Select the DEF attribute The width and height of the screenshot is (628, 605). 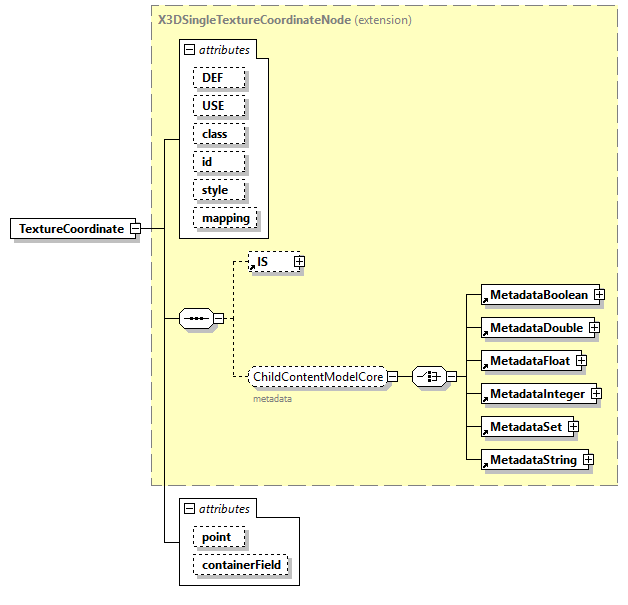point(215,78)
